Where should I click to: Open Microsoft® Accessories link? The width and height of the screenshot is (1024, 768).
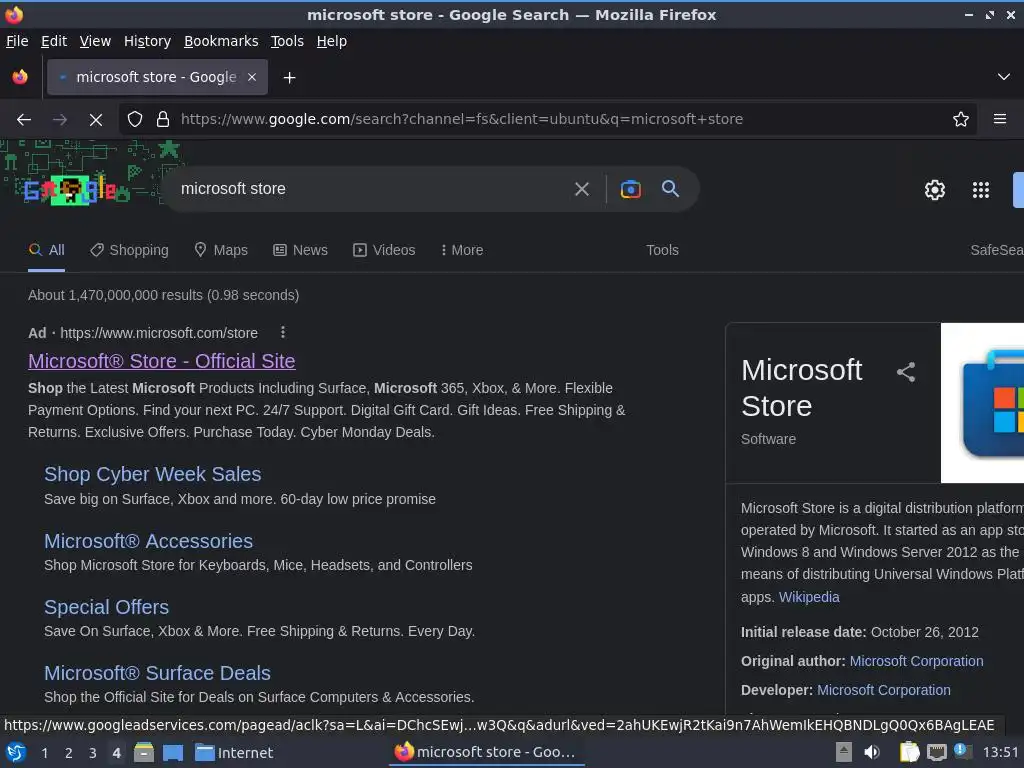pos(148,541)
